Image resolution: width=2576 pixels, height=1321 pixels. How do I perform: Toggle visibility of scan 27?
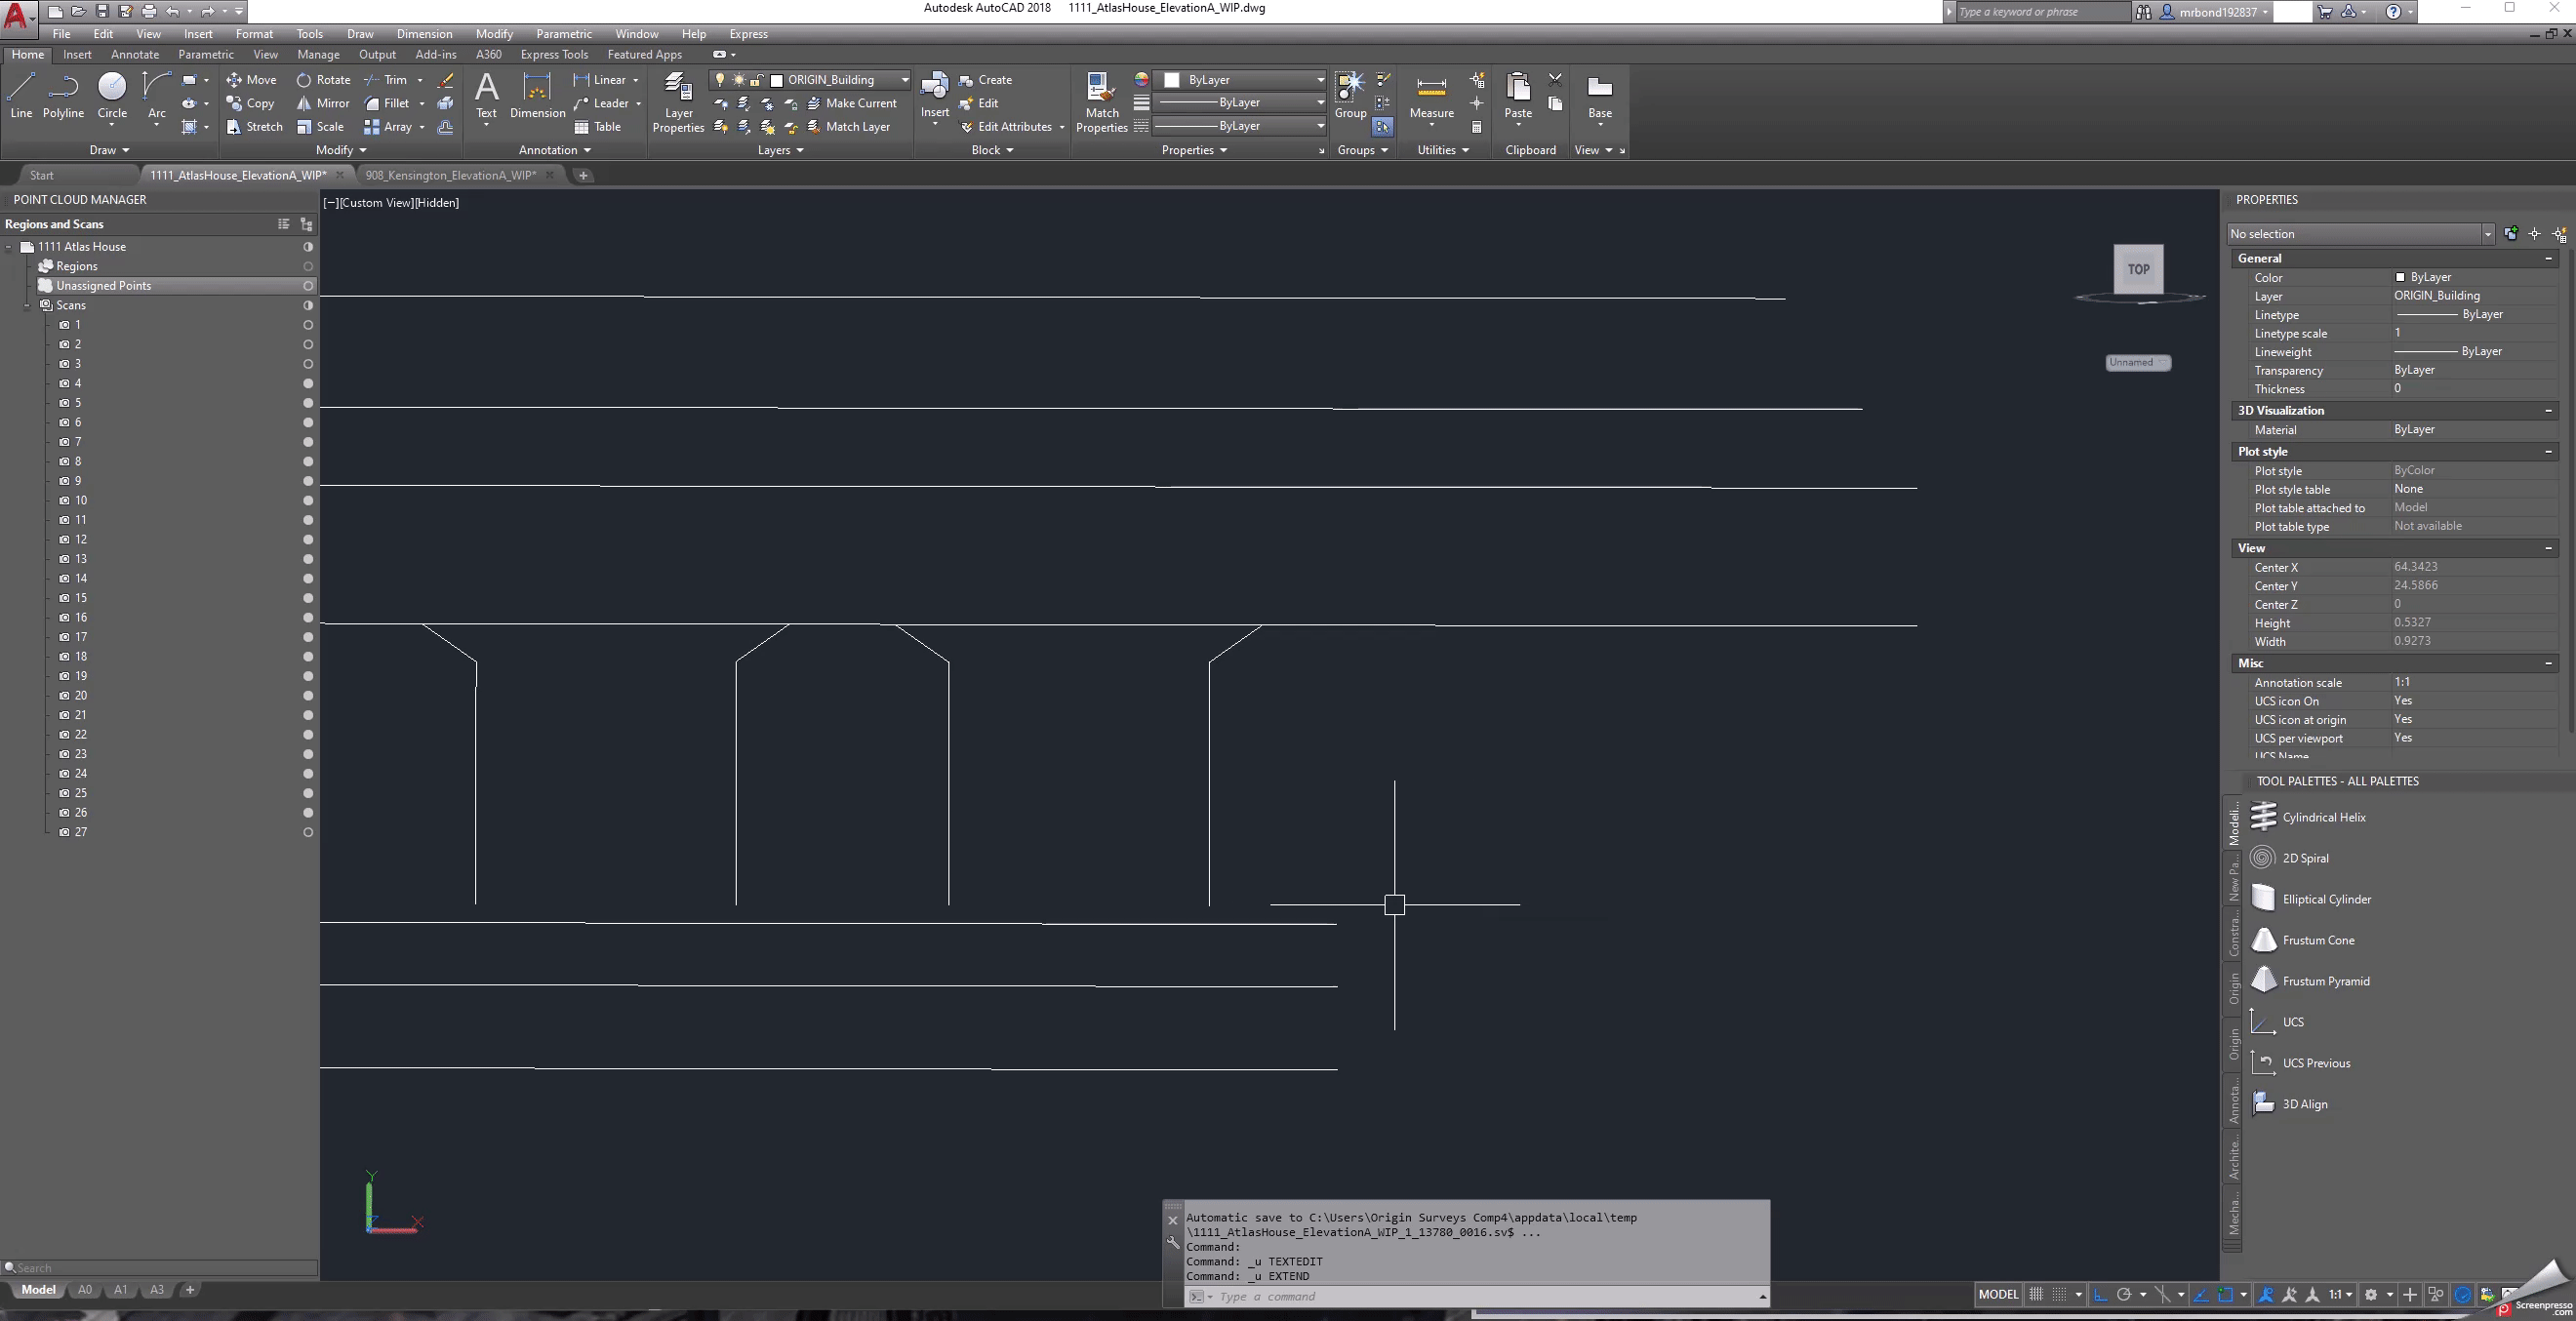coord(308,832)
